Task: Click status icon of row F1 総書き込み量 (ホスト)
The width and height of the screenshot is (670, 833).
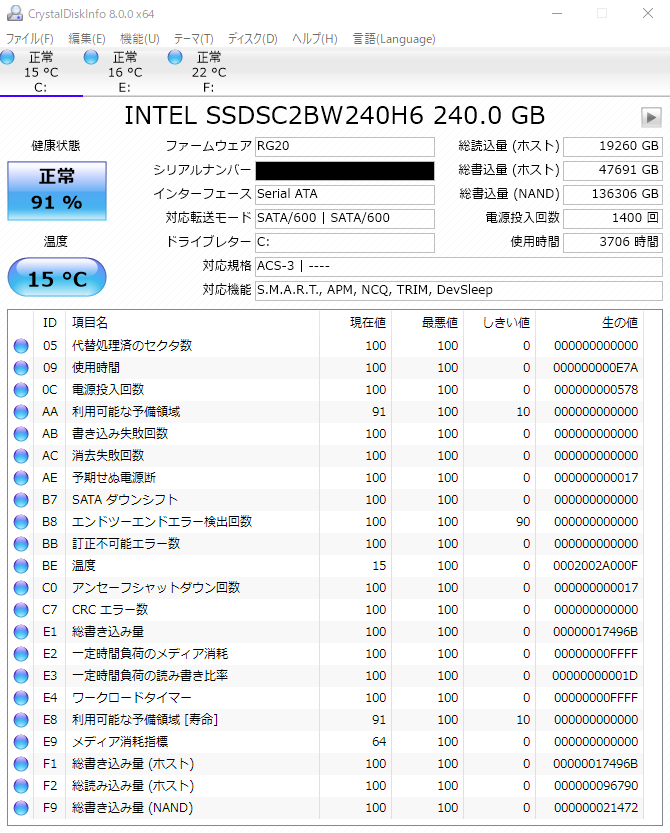Action: [21, 764]
